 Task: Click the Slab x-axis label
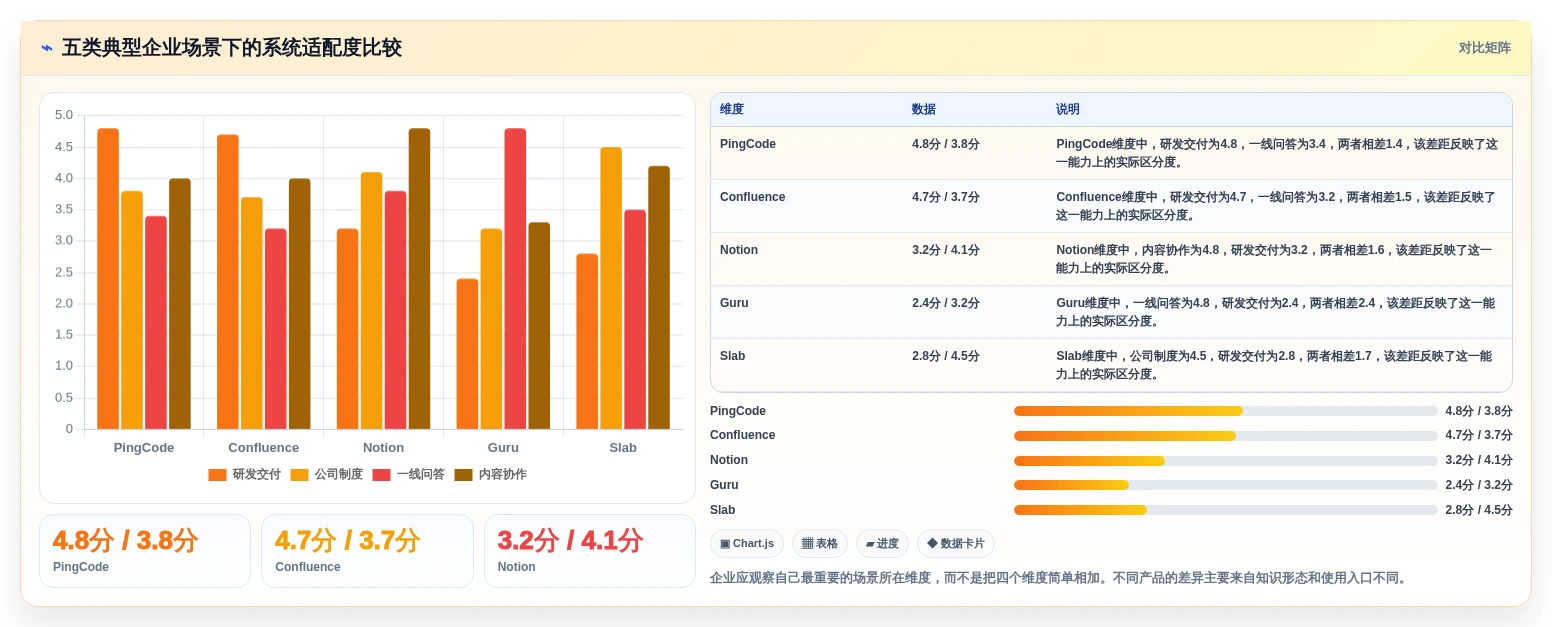623,448
